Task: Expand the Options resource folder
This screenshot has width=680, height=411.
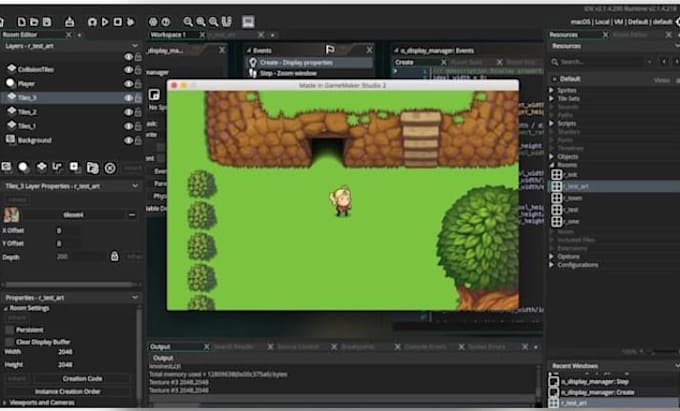Action: point(552,256)
